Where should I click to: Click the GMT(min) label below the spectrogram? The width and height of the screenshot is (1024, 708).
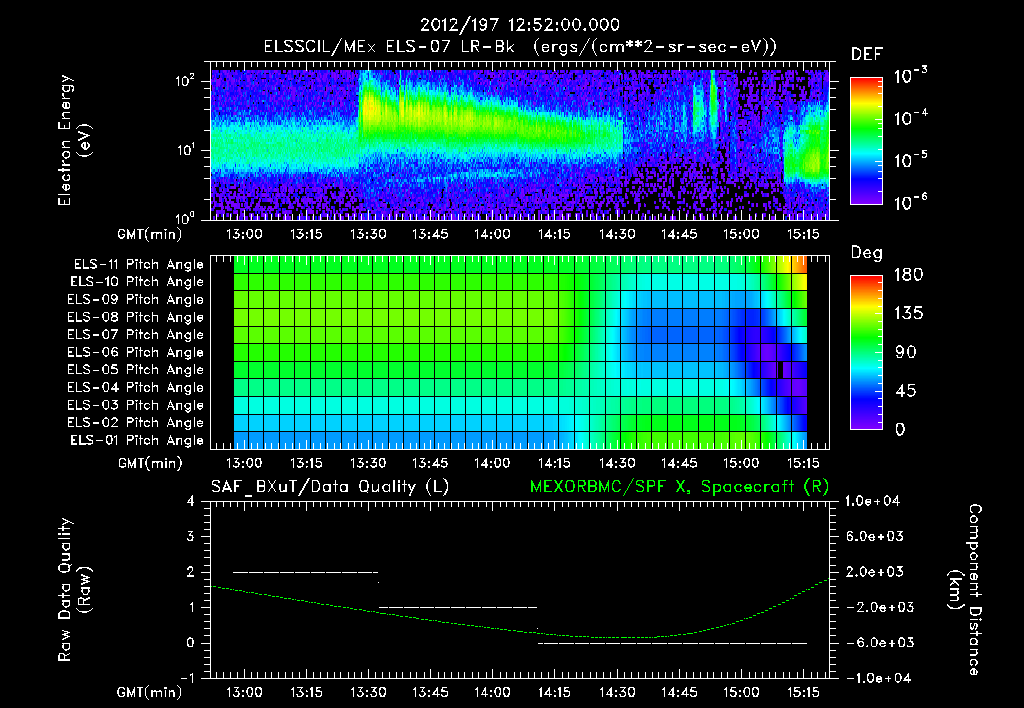(x=150, y=234)
